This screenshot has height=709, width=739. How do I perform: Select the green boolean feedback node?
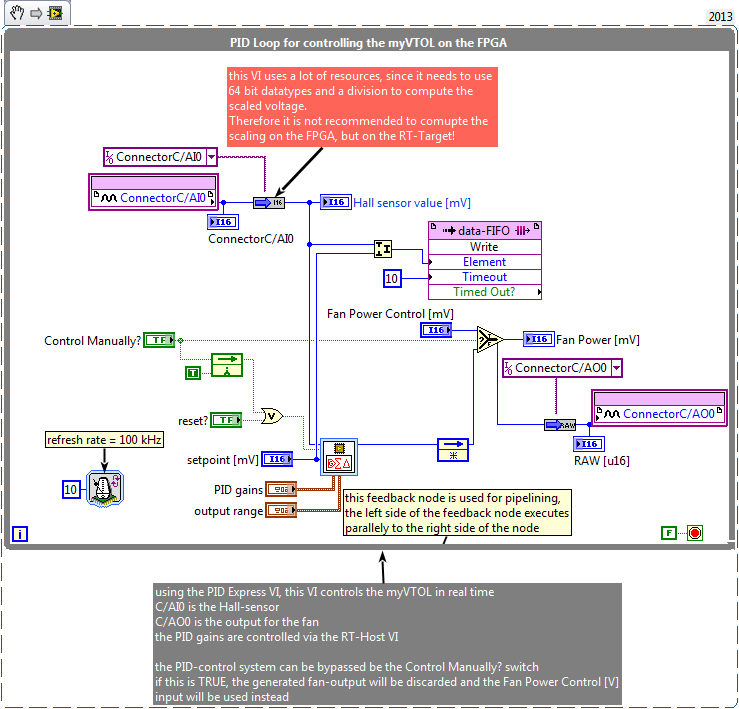227,365
